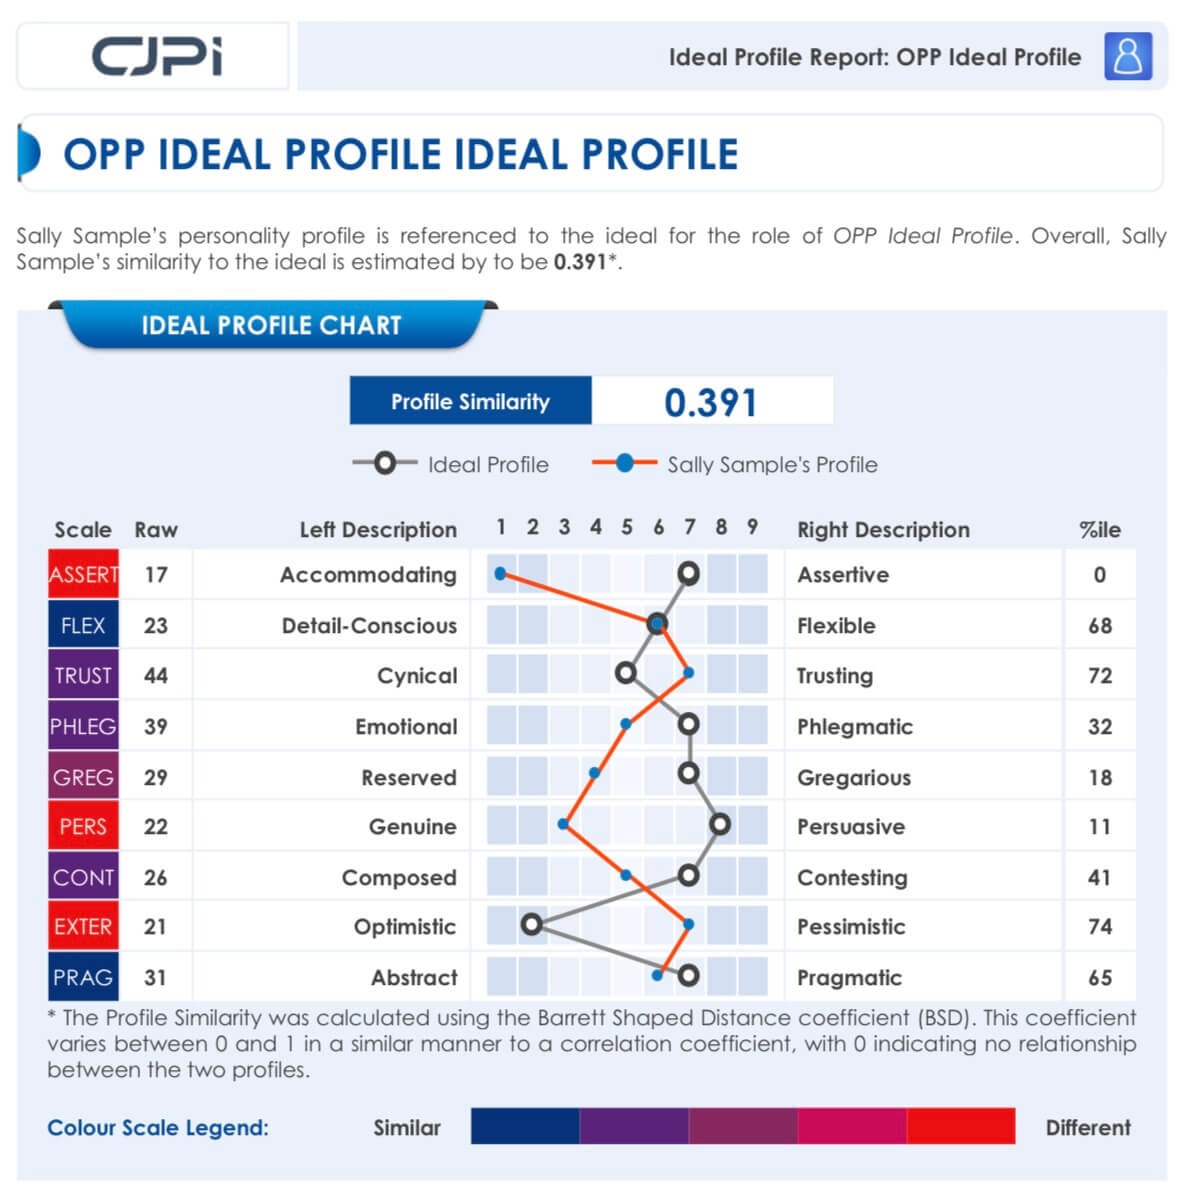Select the PERS scale label
This screenshot has width=1191, height=1196.
point(83,827)
